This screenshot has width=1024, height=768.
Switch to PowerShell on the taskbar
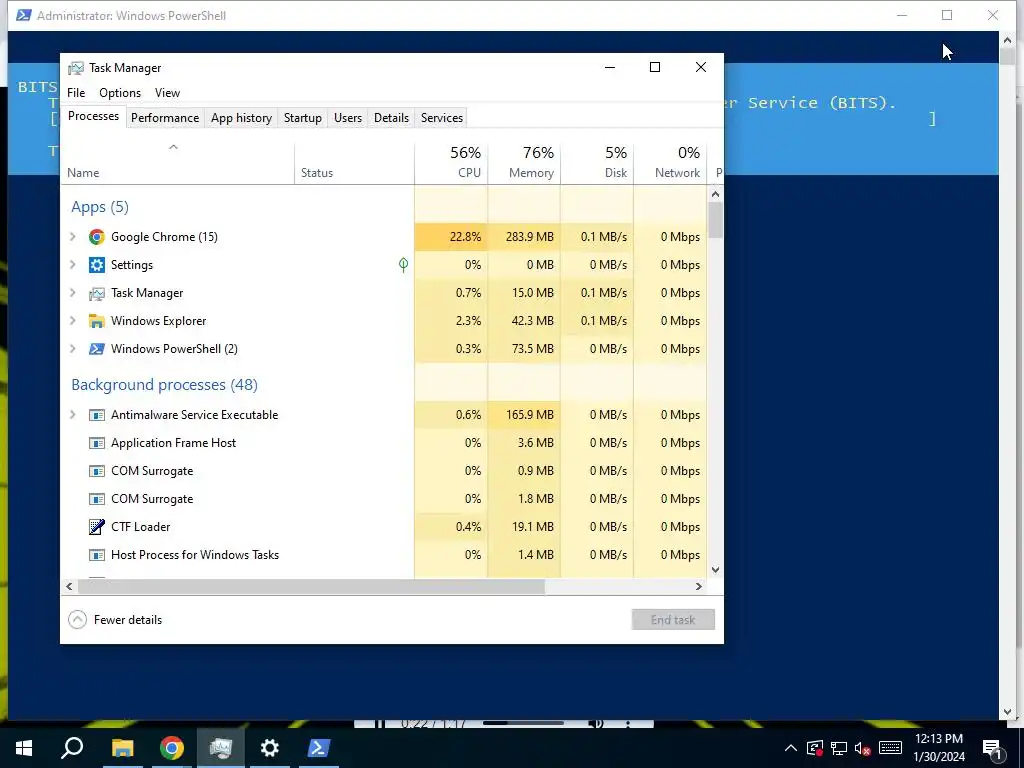319,748
